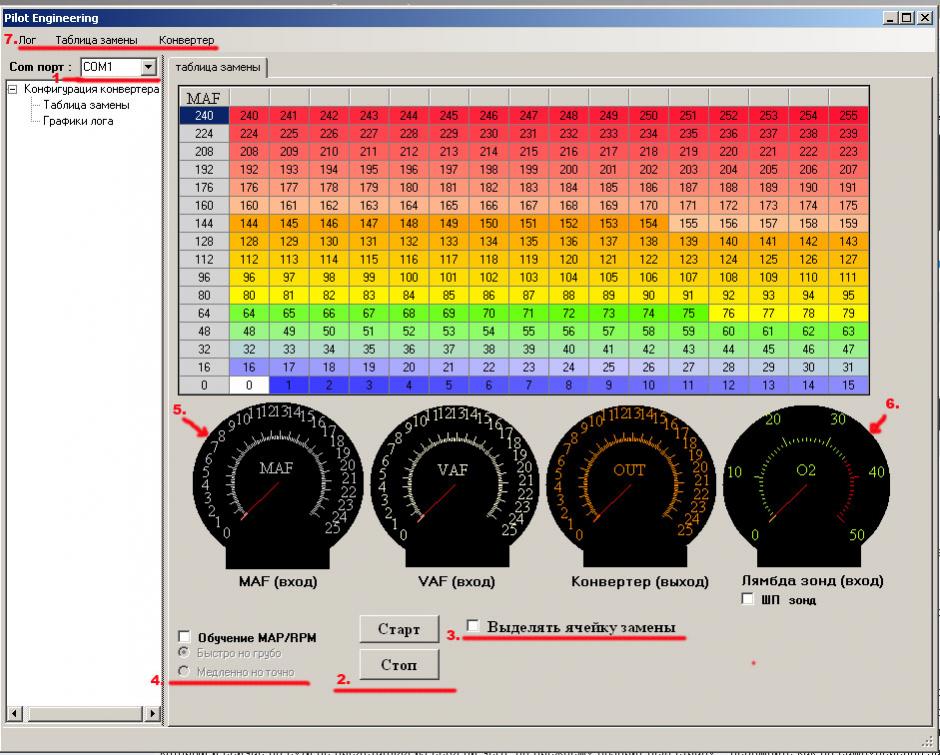Select table cell with value 245

point(449,116)
